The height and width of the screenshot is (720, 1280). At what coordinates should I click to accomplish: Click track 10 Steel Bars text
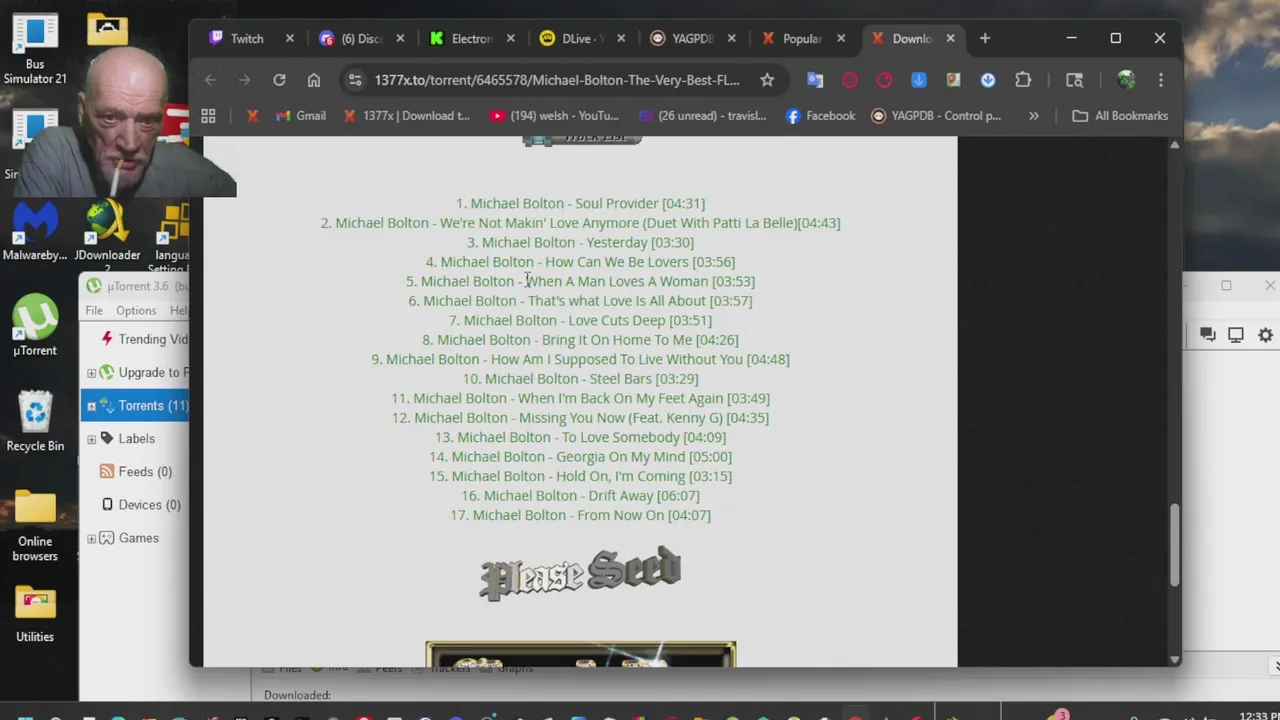pyautogui.click(x=580, y=379)
